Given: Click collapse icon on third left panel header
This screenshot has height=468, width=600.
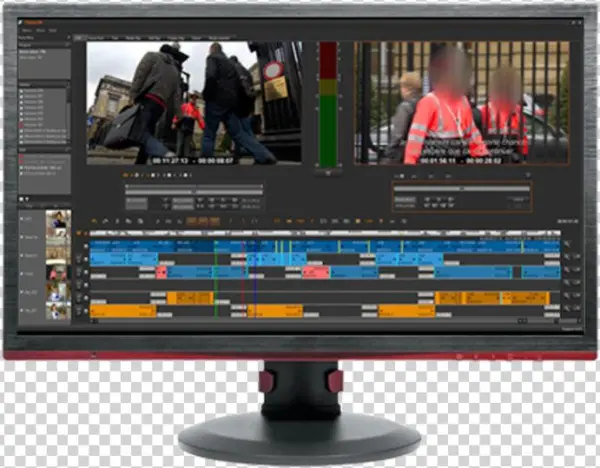Looking at the screenshot, I should (x=67, y=150).
